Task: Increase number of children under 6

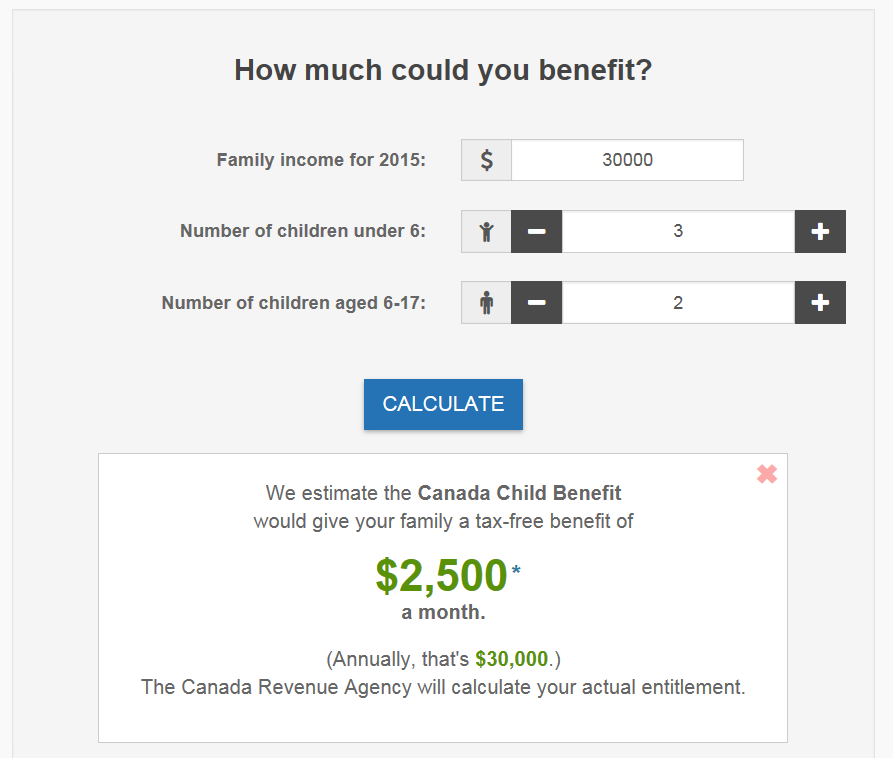Action: pyautogui.click(x=820, y=232)
